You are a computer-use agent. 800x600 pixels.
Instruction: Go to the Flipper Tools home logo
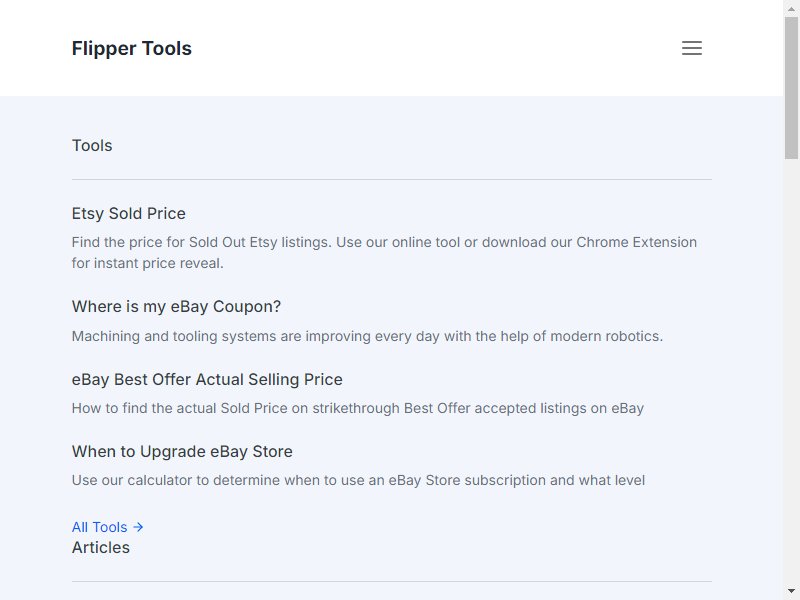point(132,48)
